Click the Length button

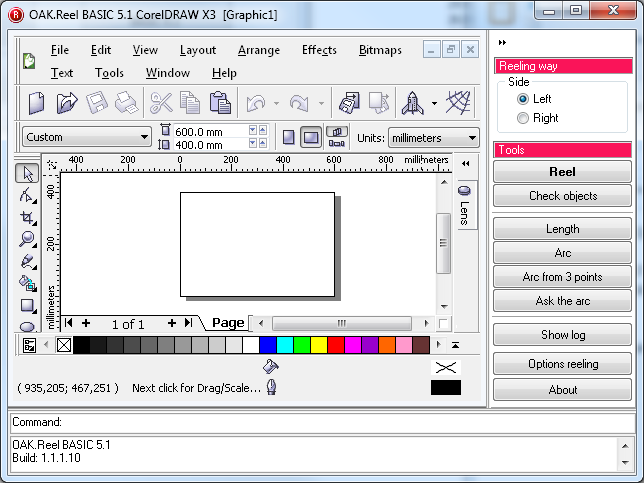[x=562, y=229]
